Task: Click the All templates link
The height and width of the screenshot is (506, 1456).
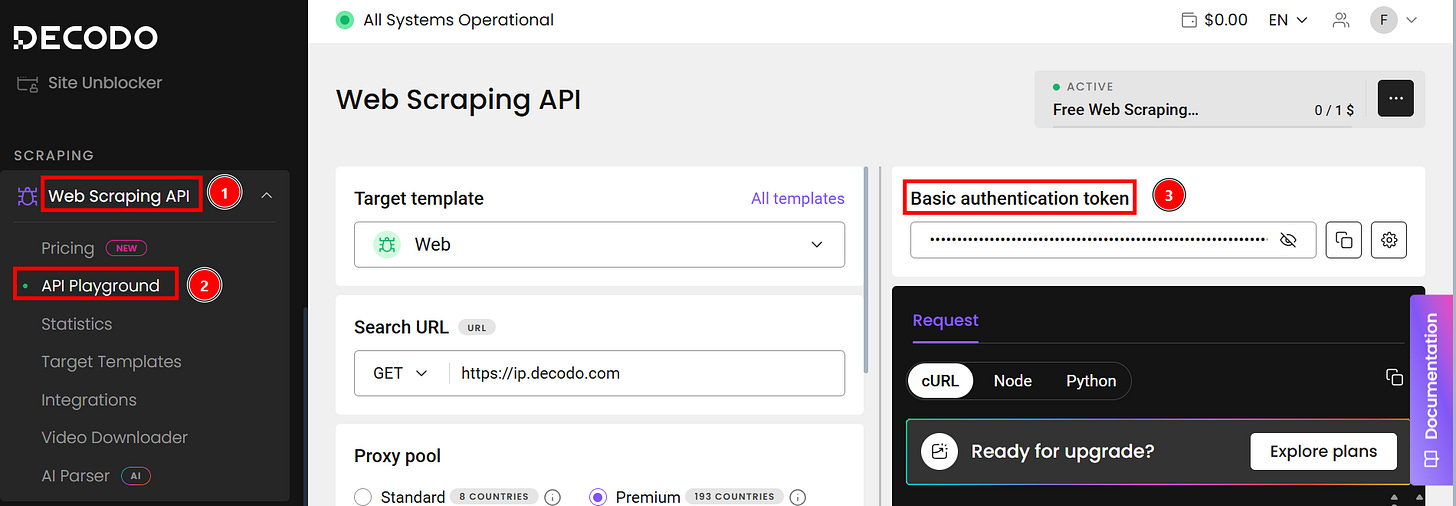Action: (798, 199)
